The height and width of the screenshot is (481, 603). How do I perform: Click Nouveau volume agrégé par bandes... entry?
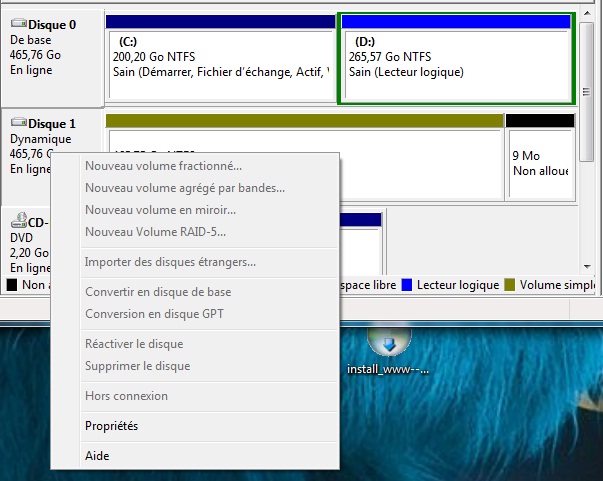185,188
